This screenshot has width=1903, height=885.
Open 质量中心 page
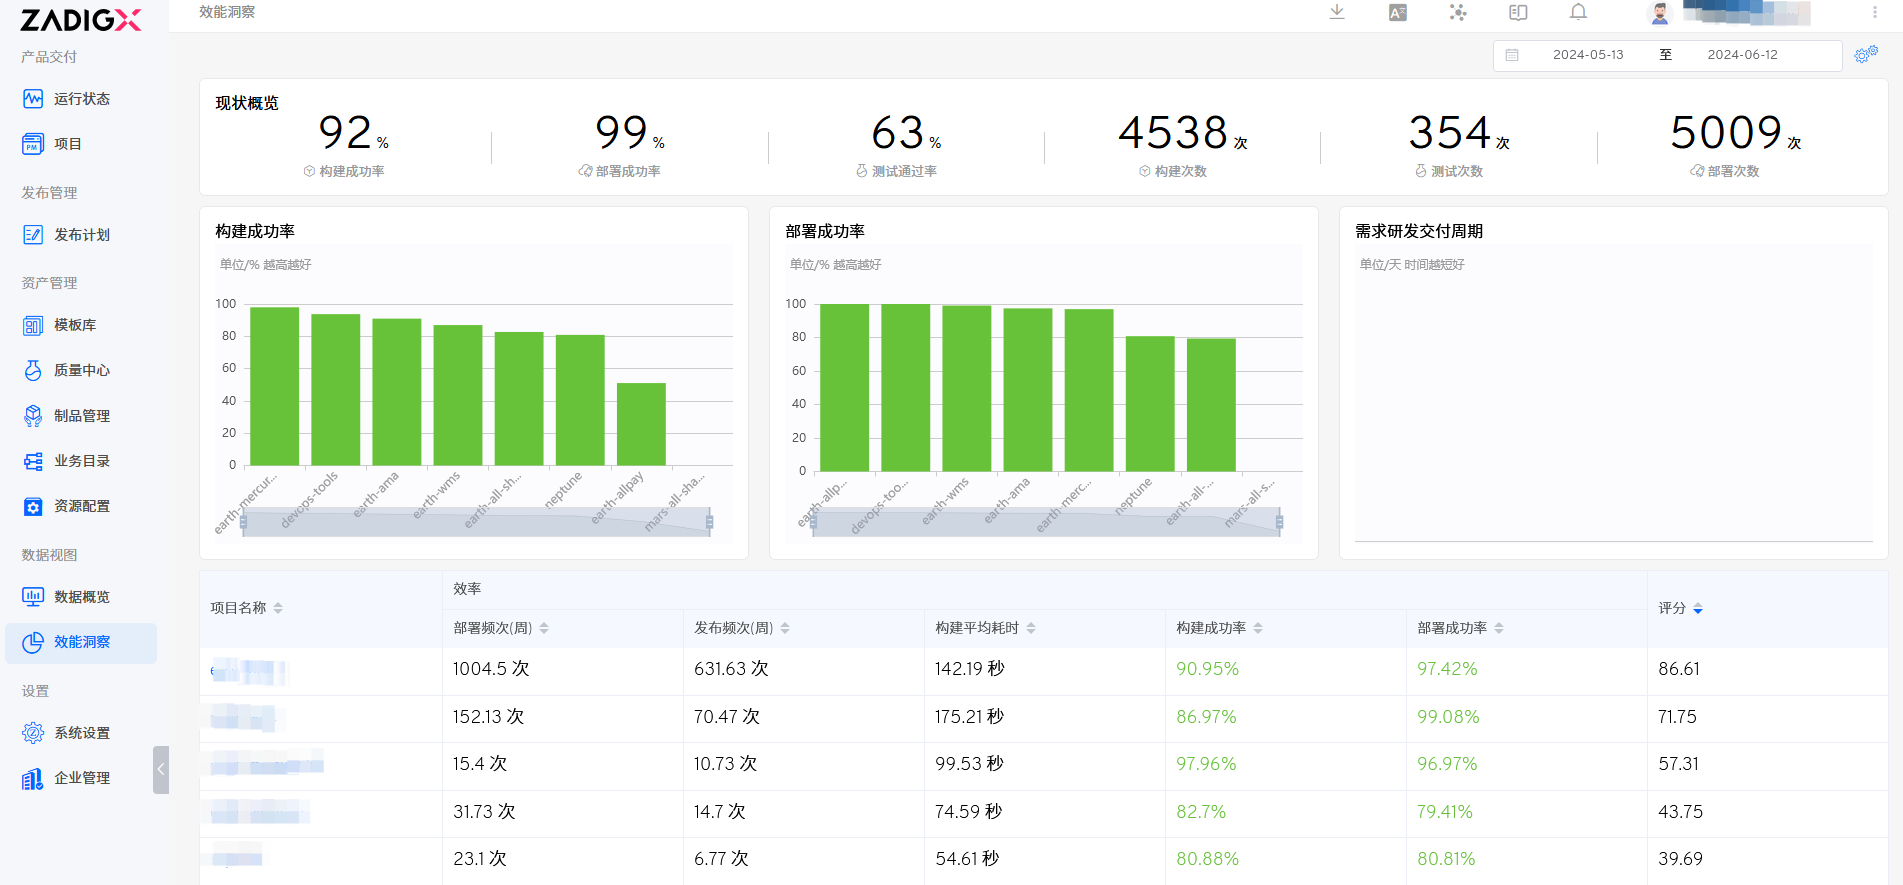tap(81, 370)
